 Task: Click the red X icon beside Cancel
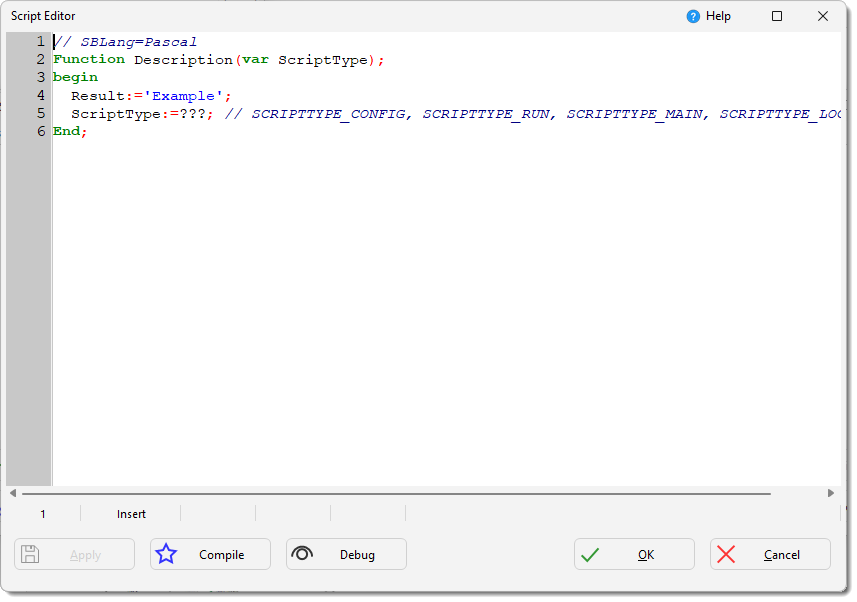(x=725, y=554)
